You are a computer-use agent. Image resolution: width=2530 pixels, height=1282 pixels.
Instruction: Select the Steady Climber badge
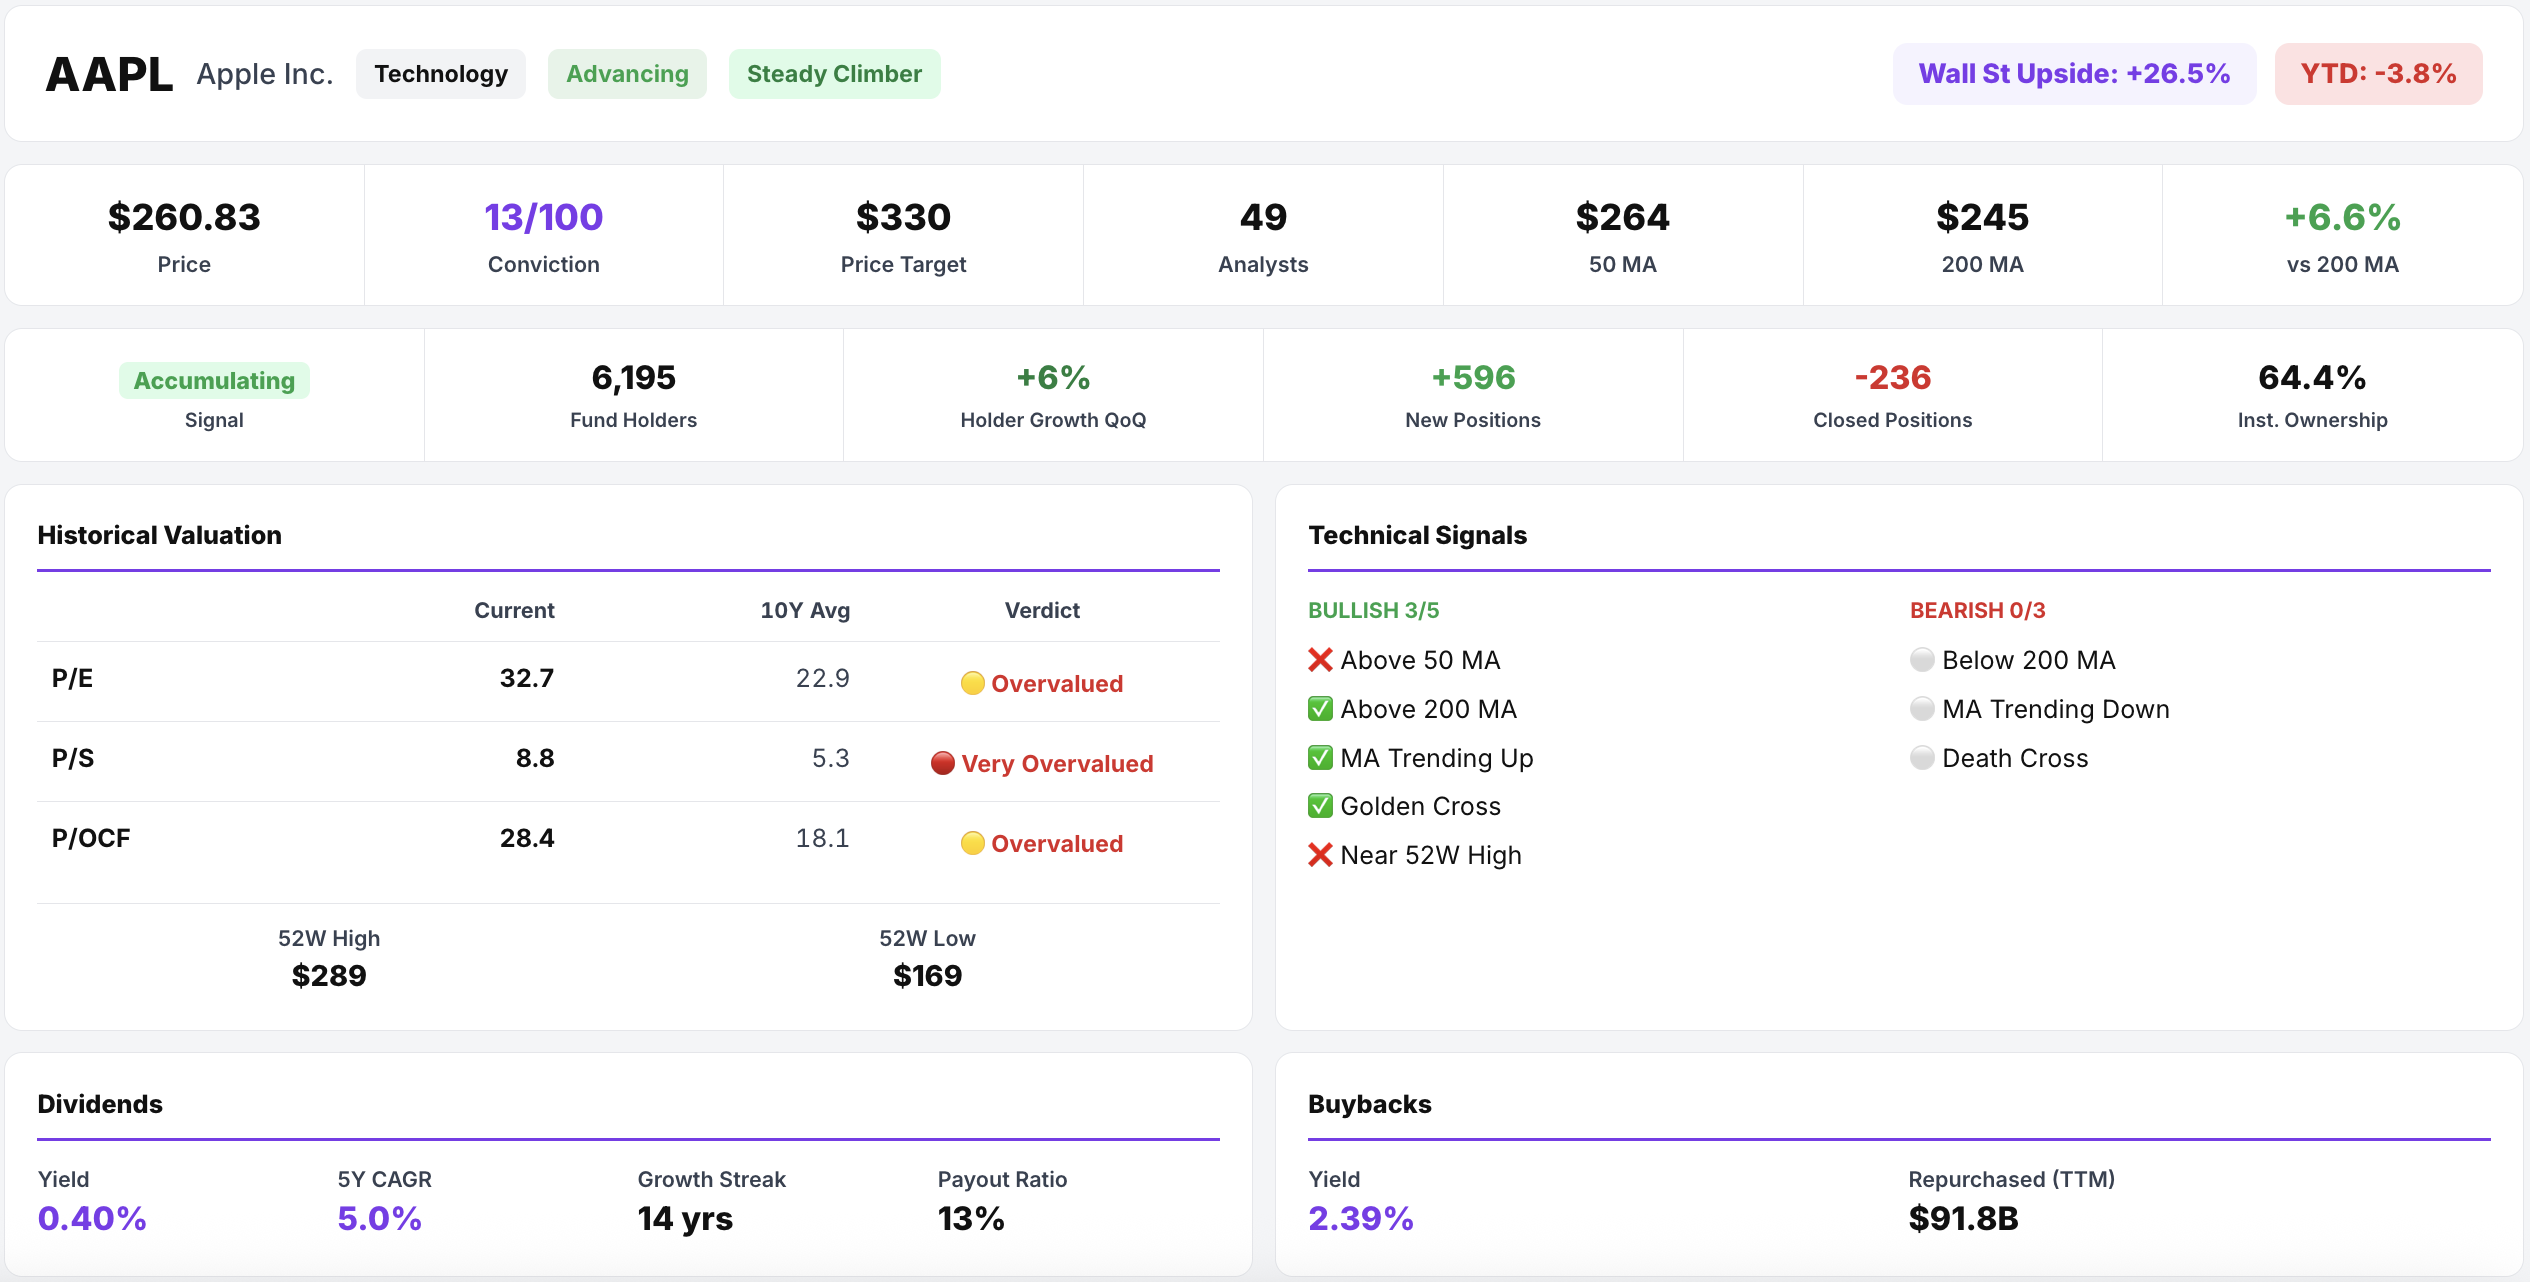click(x=834, y=74)
